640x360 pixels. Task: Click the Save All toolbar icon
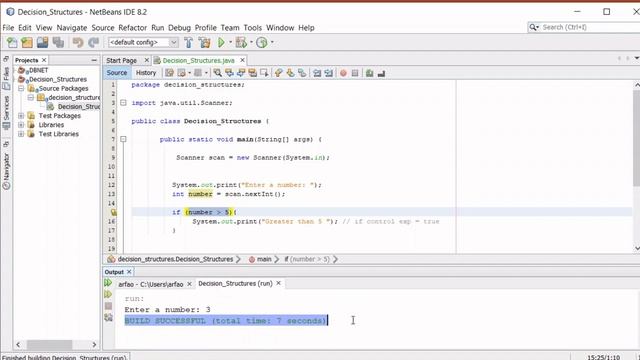58,42
